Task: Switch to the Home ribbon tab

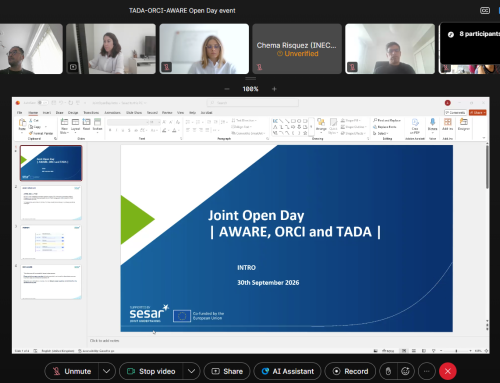Action: (33, 113)
